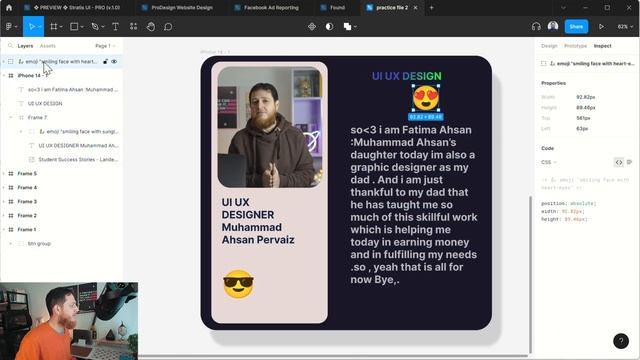Click the portrait photo in the card
The width and height of the screenshot is (640, 360).
tap(269, 127)
